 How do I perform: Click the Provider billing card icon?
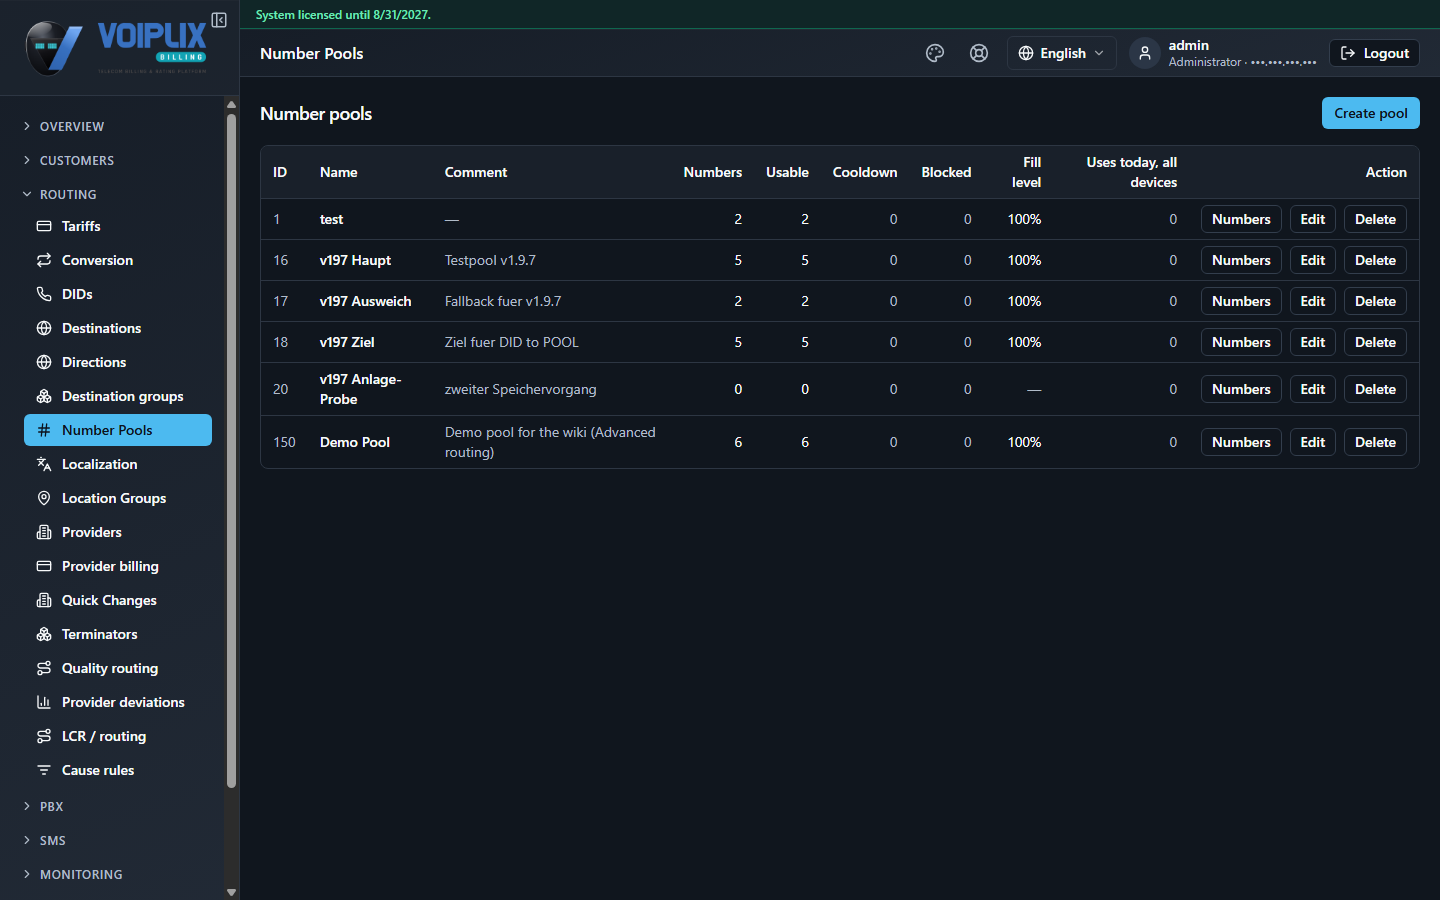[44, 566]
